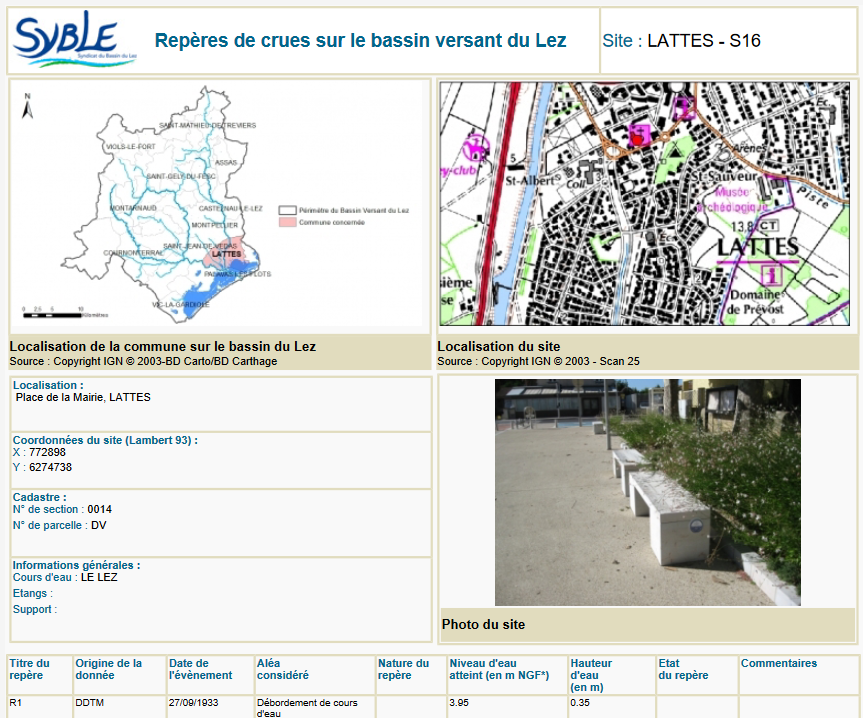Image resolution: width=863 pixels, height=718 pixels.
Task: Click the MONTPELLIER label on the basin map
Action: click(215, 225)
